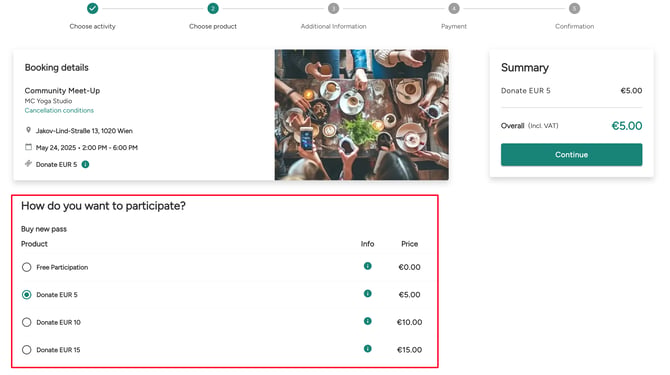Screen dimensions: 670x375
Task: Open the Payment step indicator
Action: (x=454, y=8)
